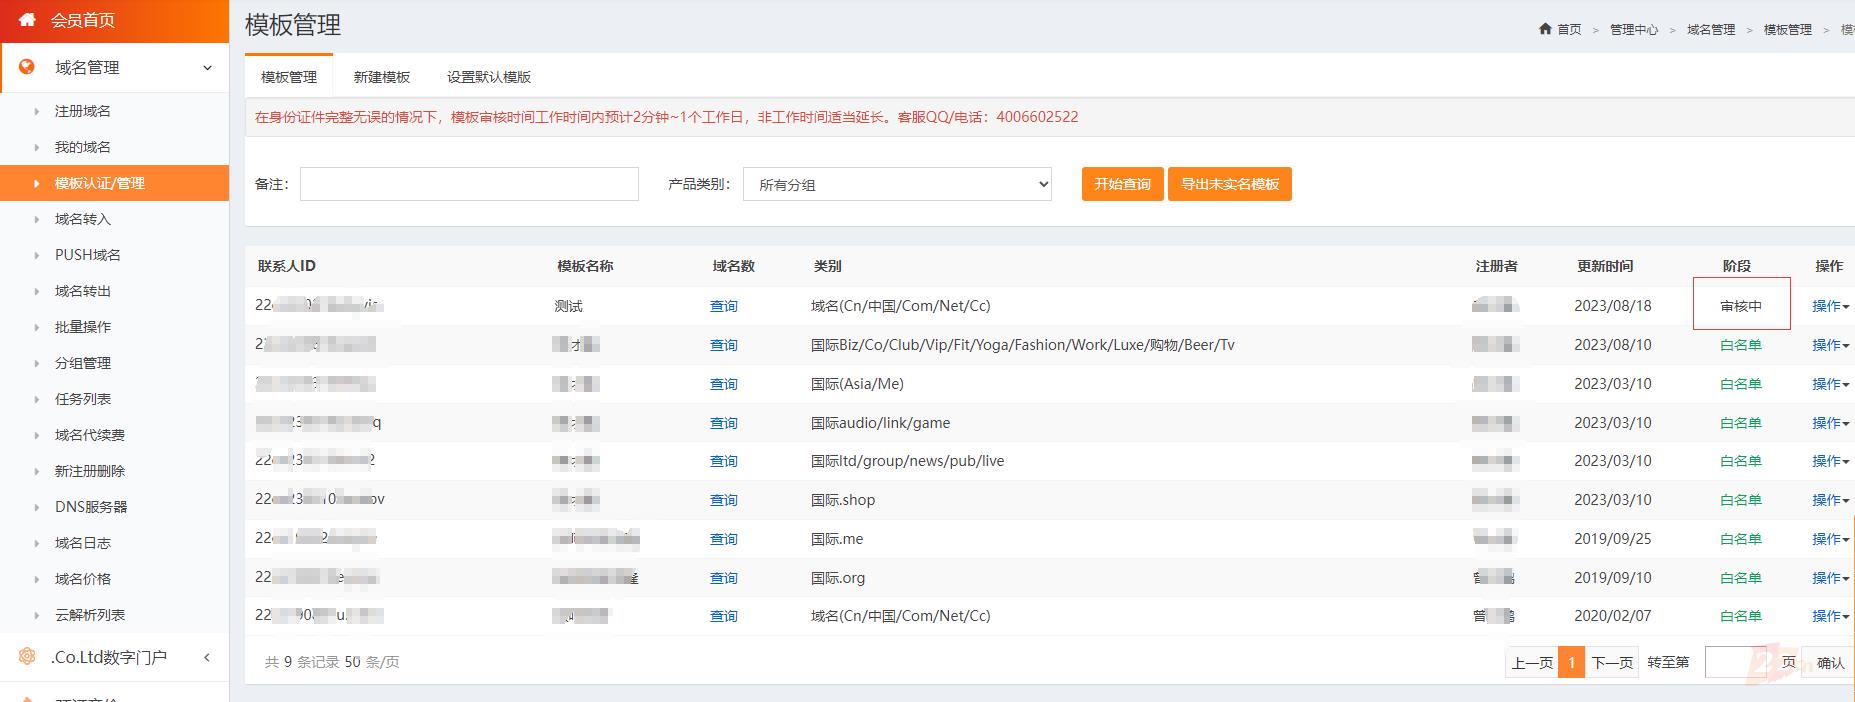Switch to the 设置默认模版 tab

pos(489,77)
